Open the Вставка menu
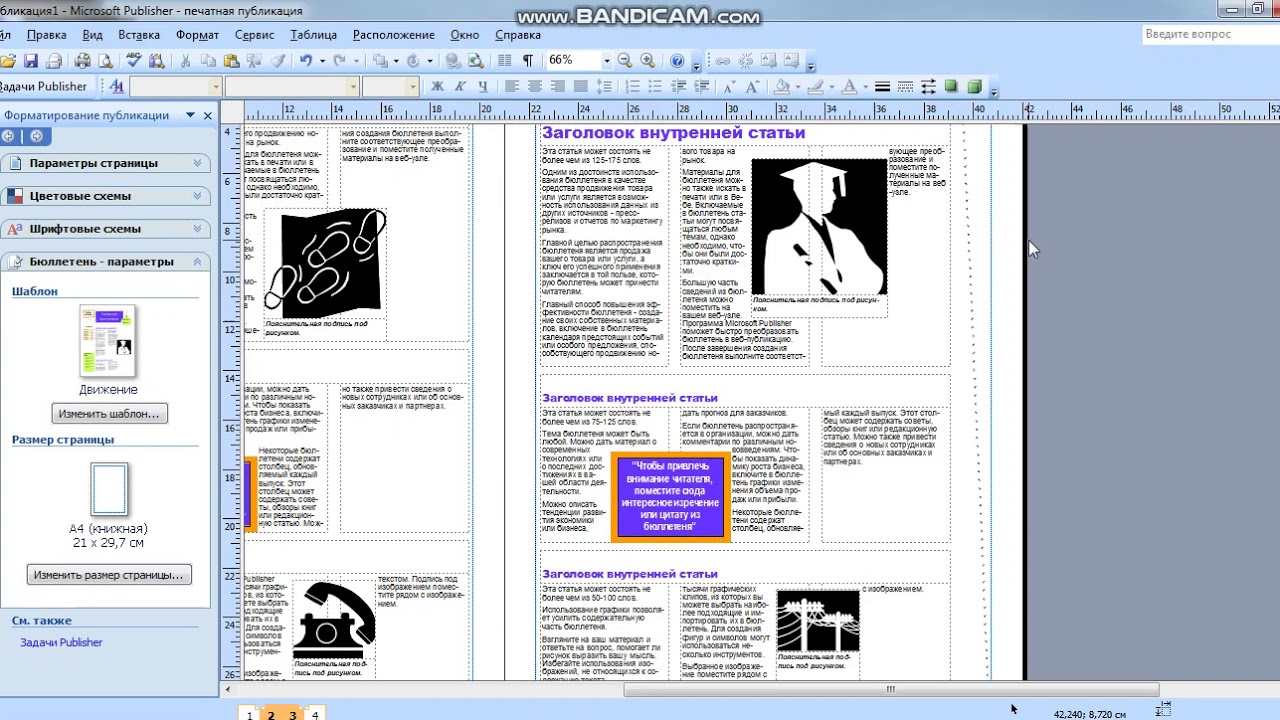Image resolution: width=1280 pixels, height=720 pixels. [139, 35]
